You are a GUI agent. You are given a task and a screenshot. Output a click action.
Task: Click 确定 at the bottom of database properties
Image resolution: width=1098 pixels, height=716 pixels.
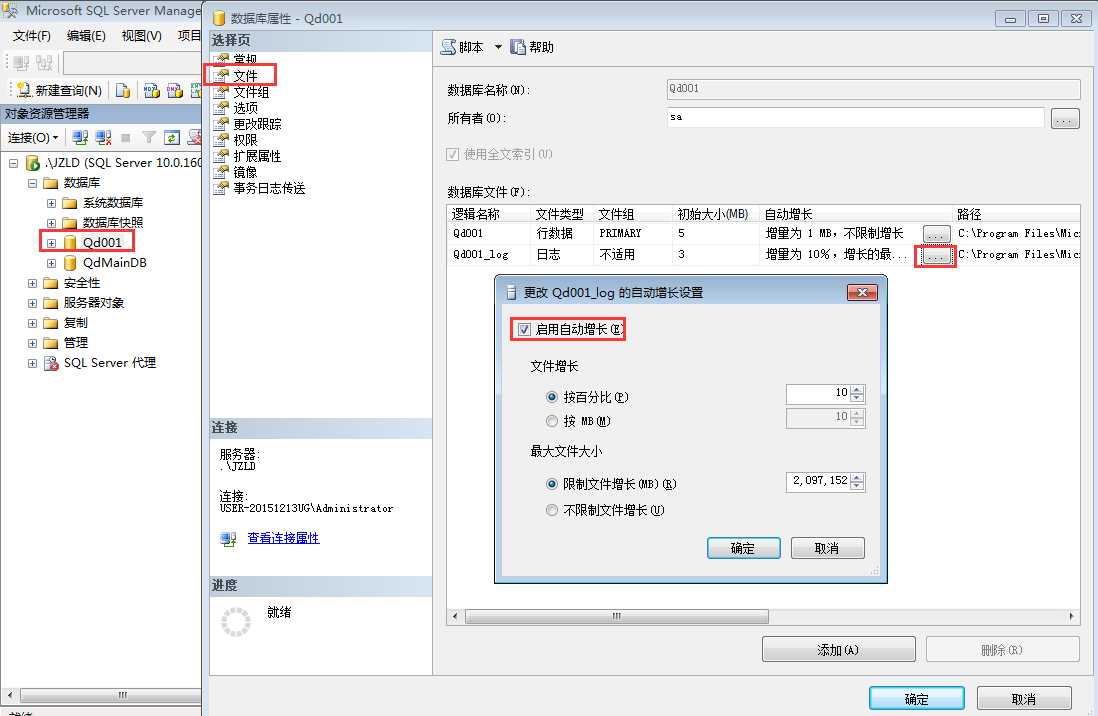tap(917, 698)
